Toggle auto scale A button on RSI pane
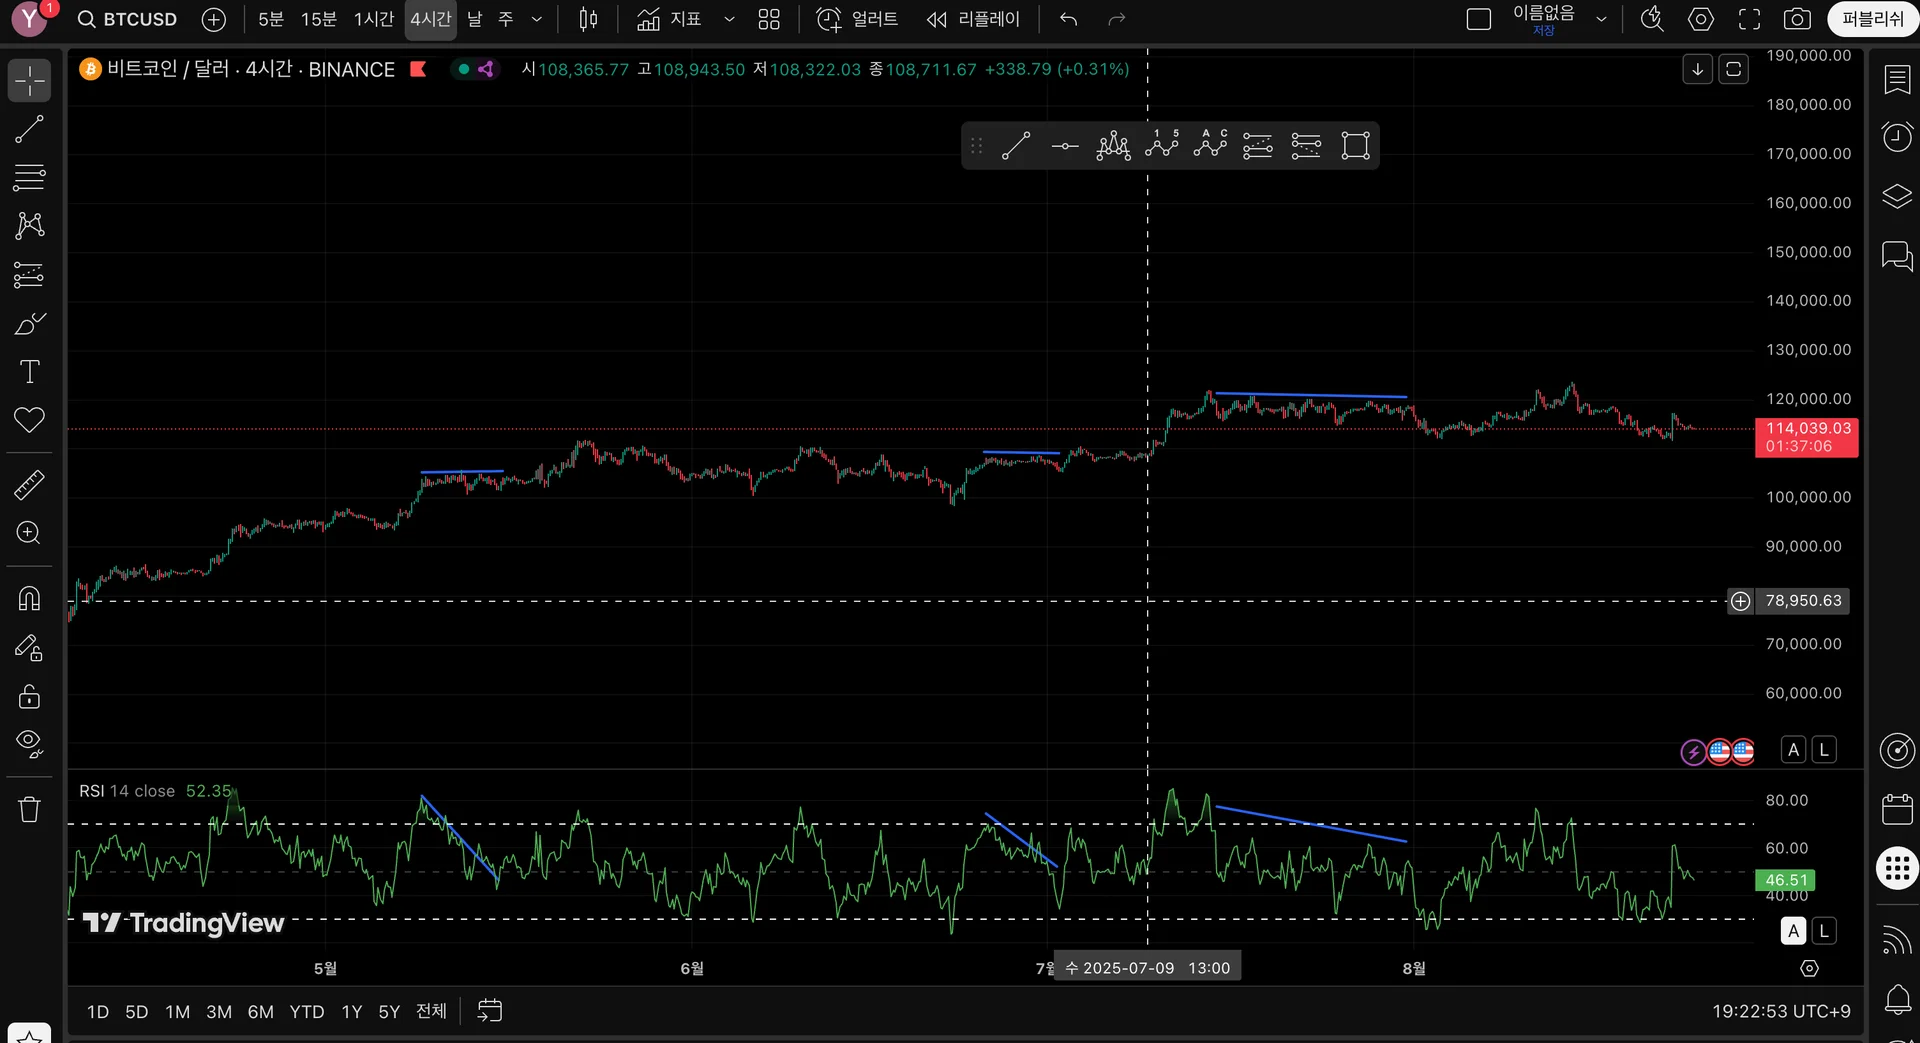 point(1793,931)
